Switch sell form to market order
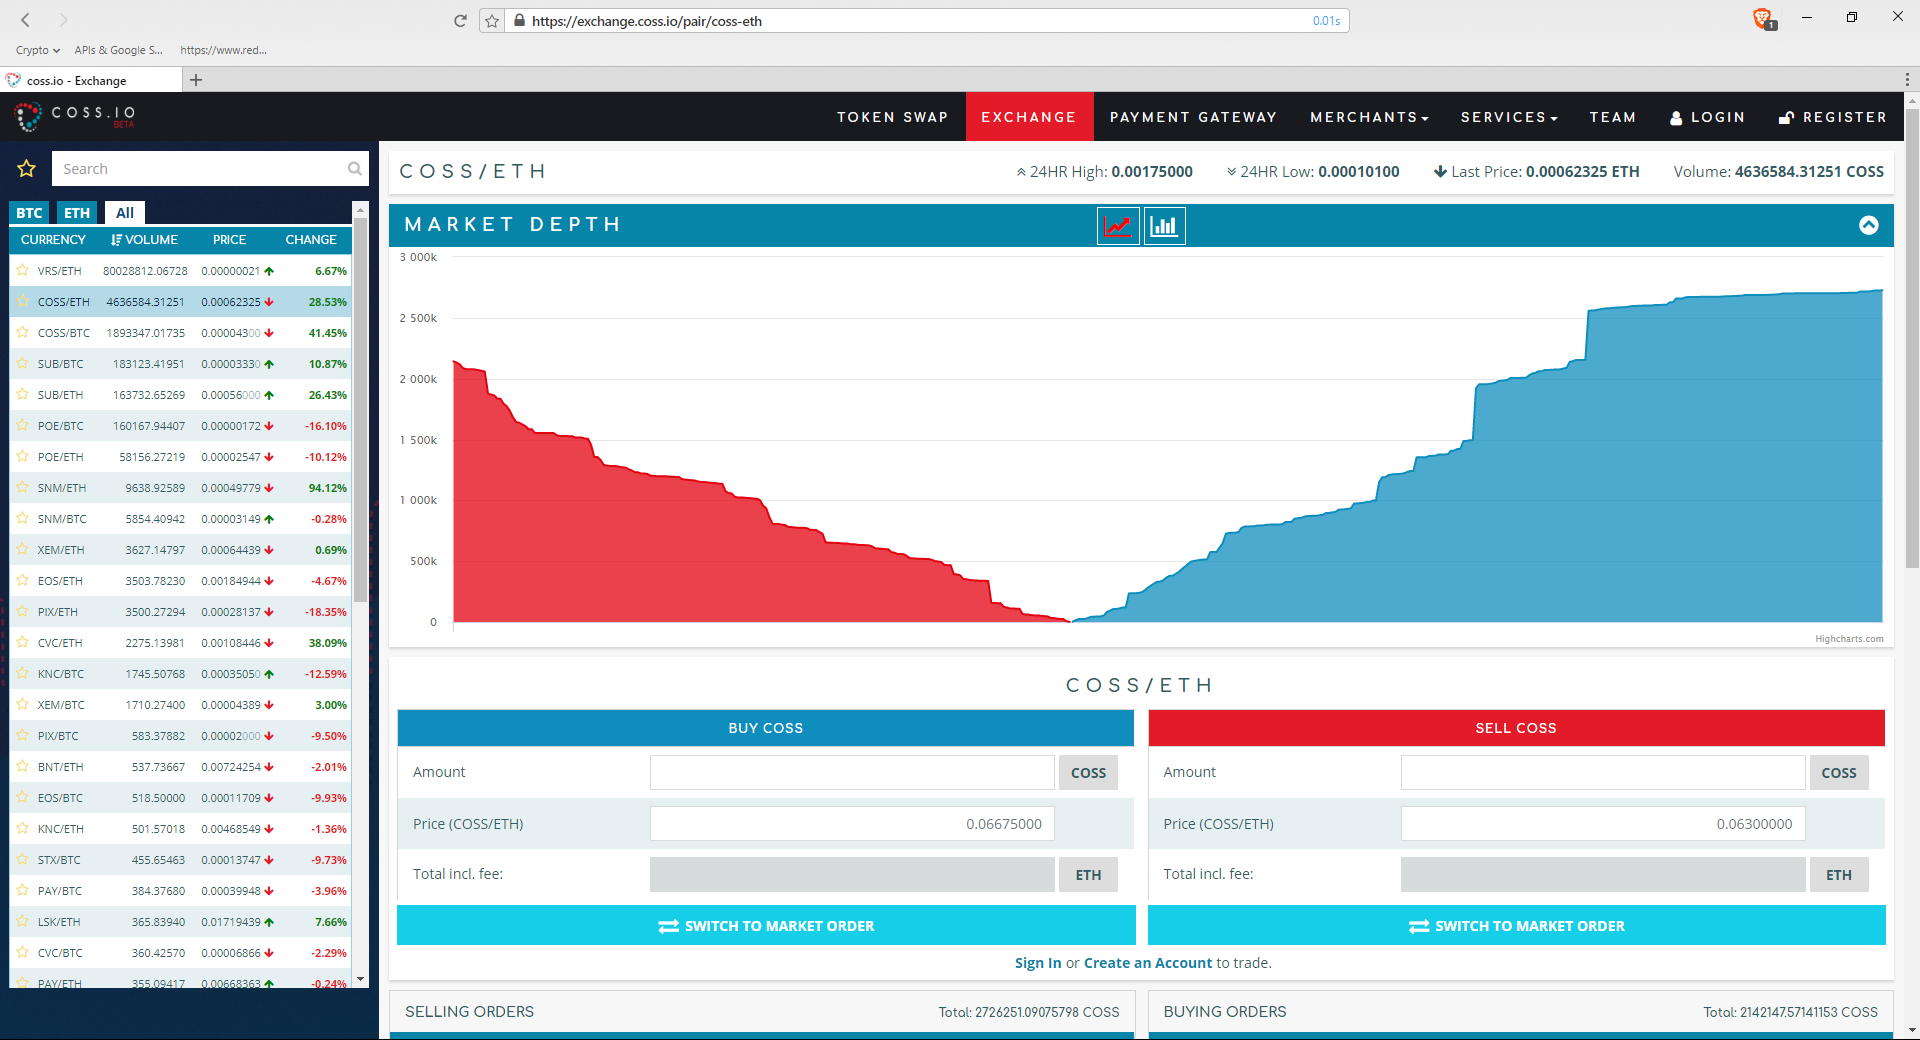Screen dimensions: 1920x1040 [x=1516, y=925]
